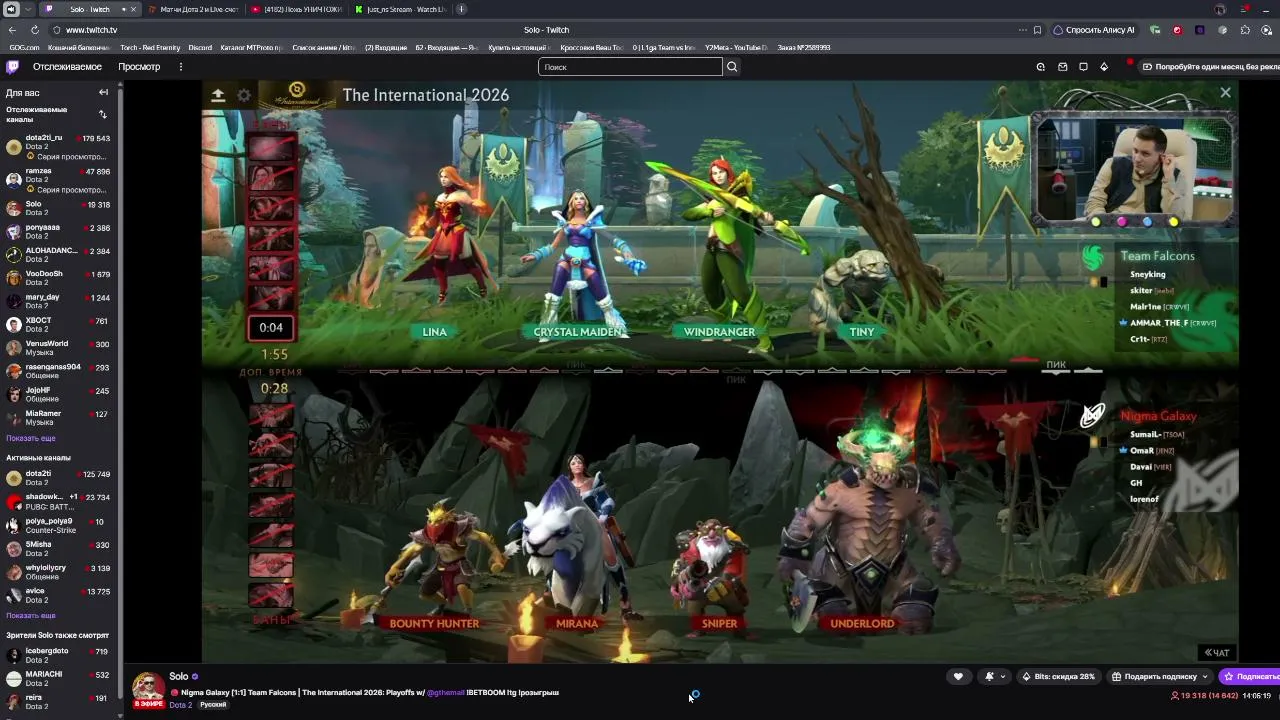
Task: Open MARIACHI channel row
Action: click(58, 678)
